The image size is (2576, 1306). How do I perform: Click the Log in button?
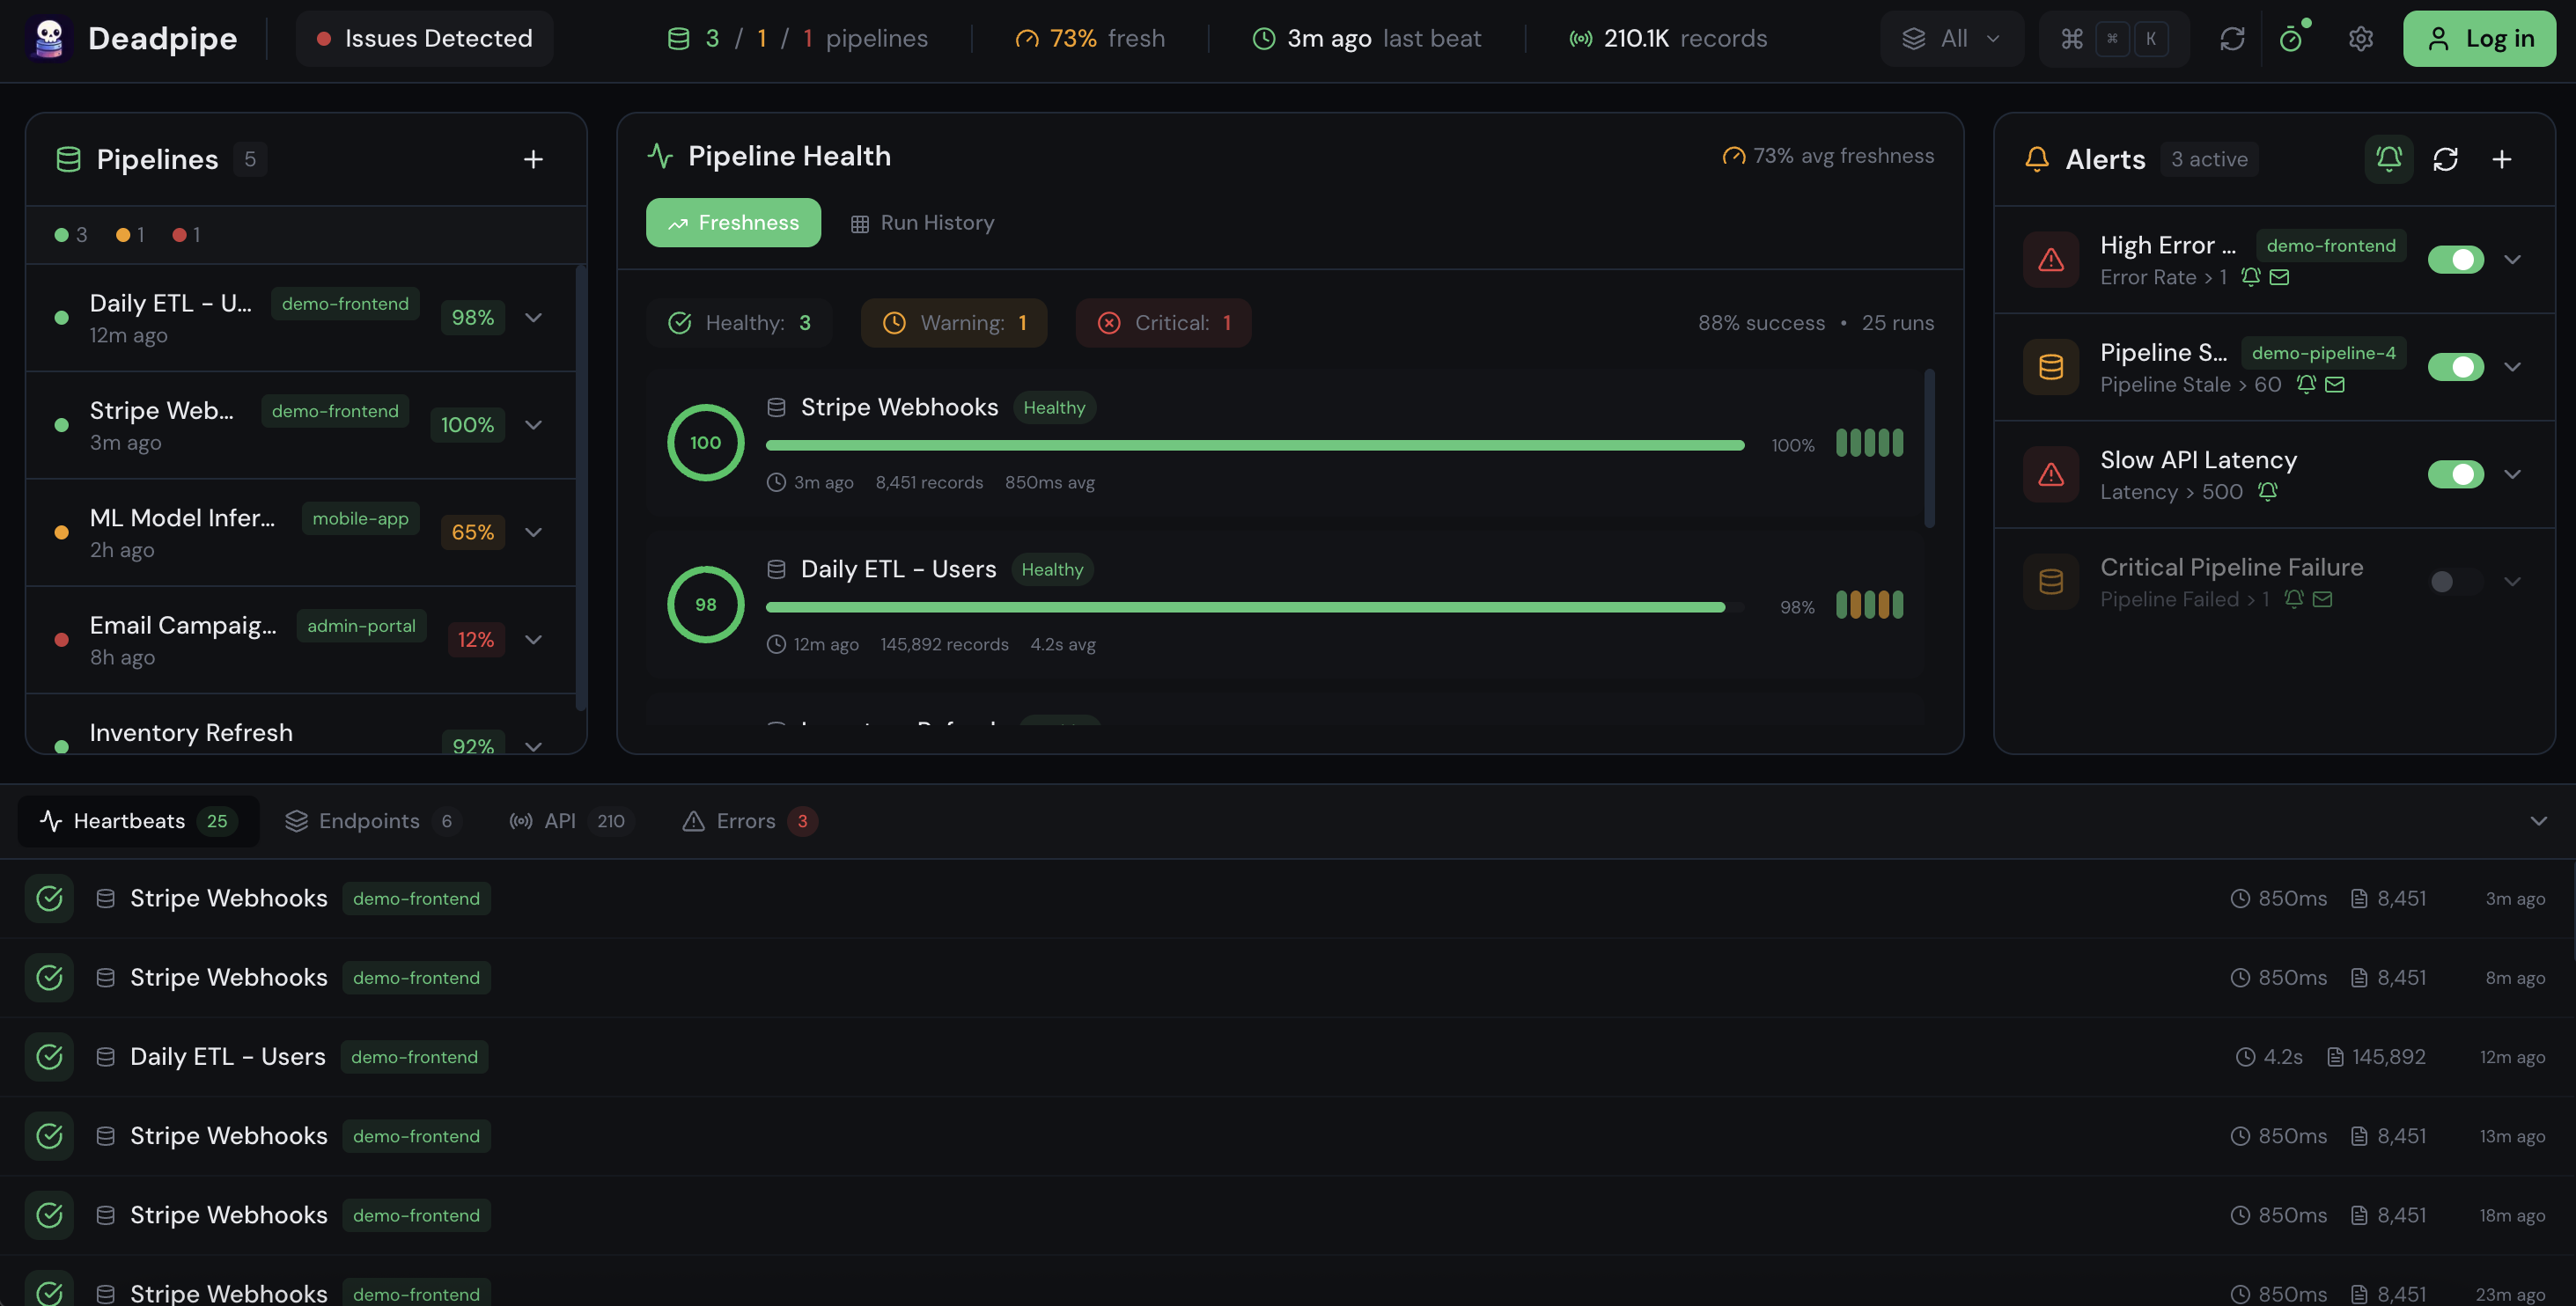coord(2479,38)
